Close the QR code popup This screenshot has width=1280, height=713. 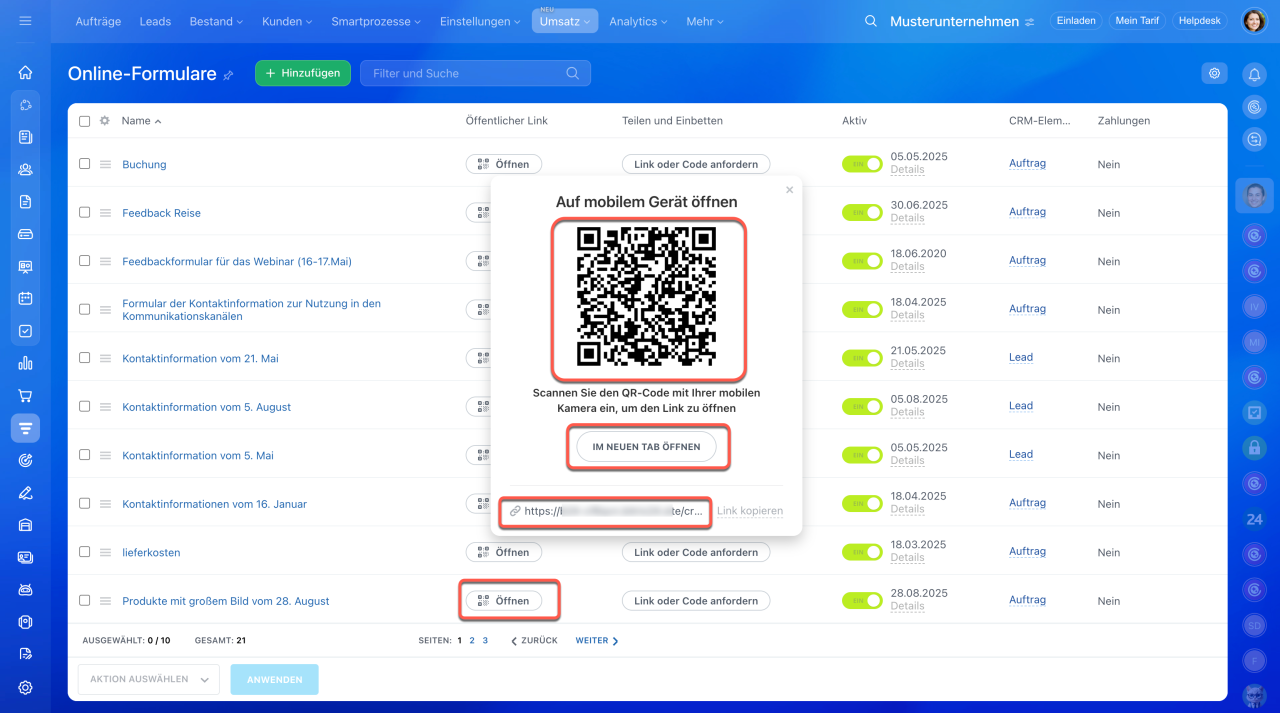[x=789, y=190]
